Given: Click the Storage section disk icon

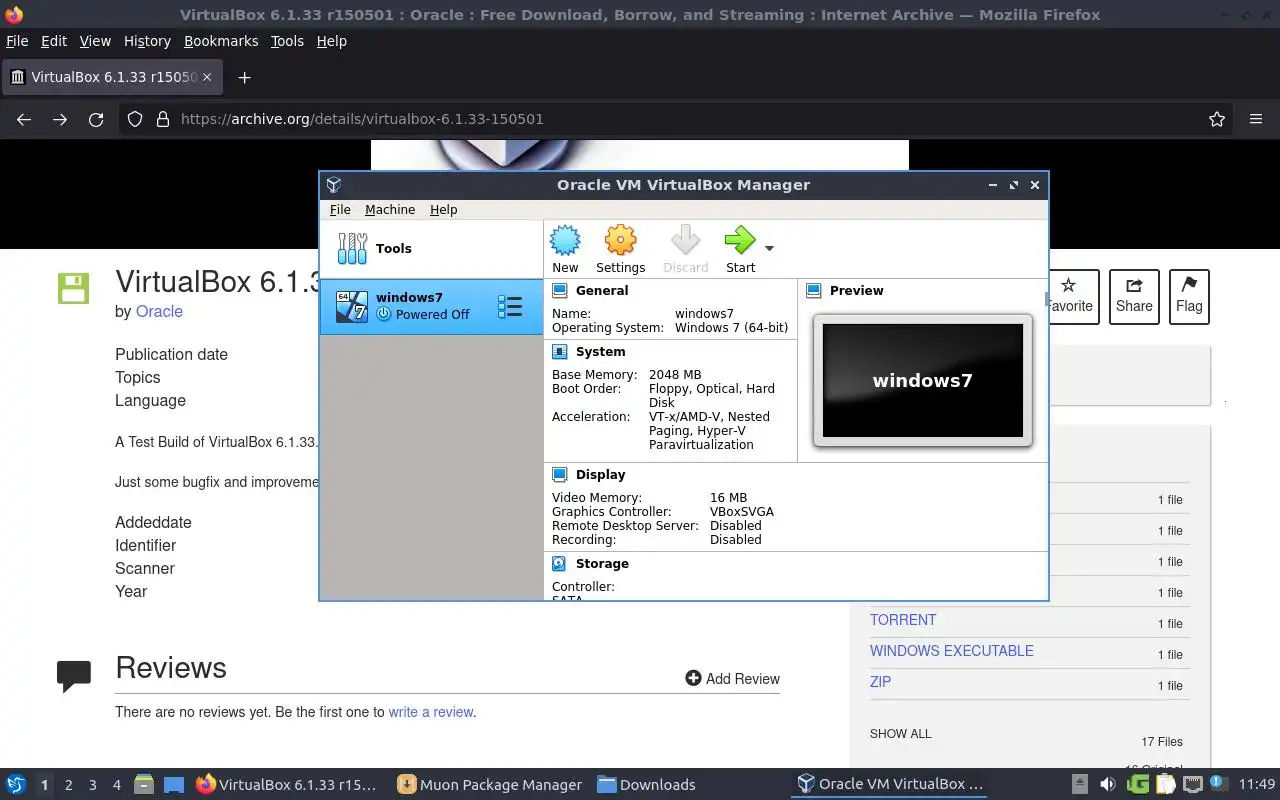Looking at the screenshot, I should tap(560, 564).
